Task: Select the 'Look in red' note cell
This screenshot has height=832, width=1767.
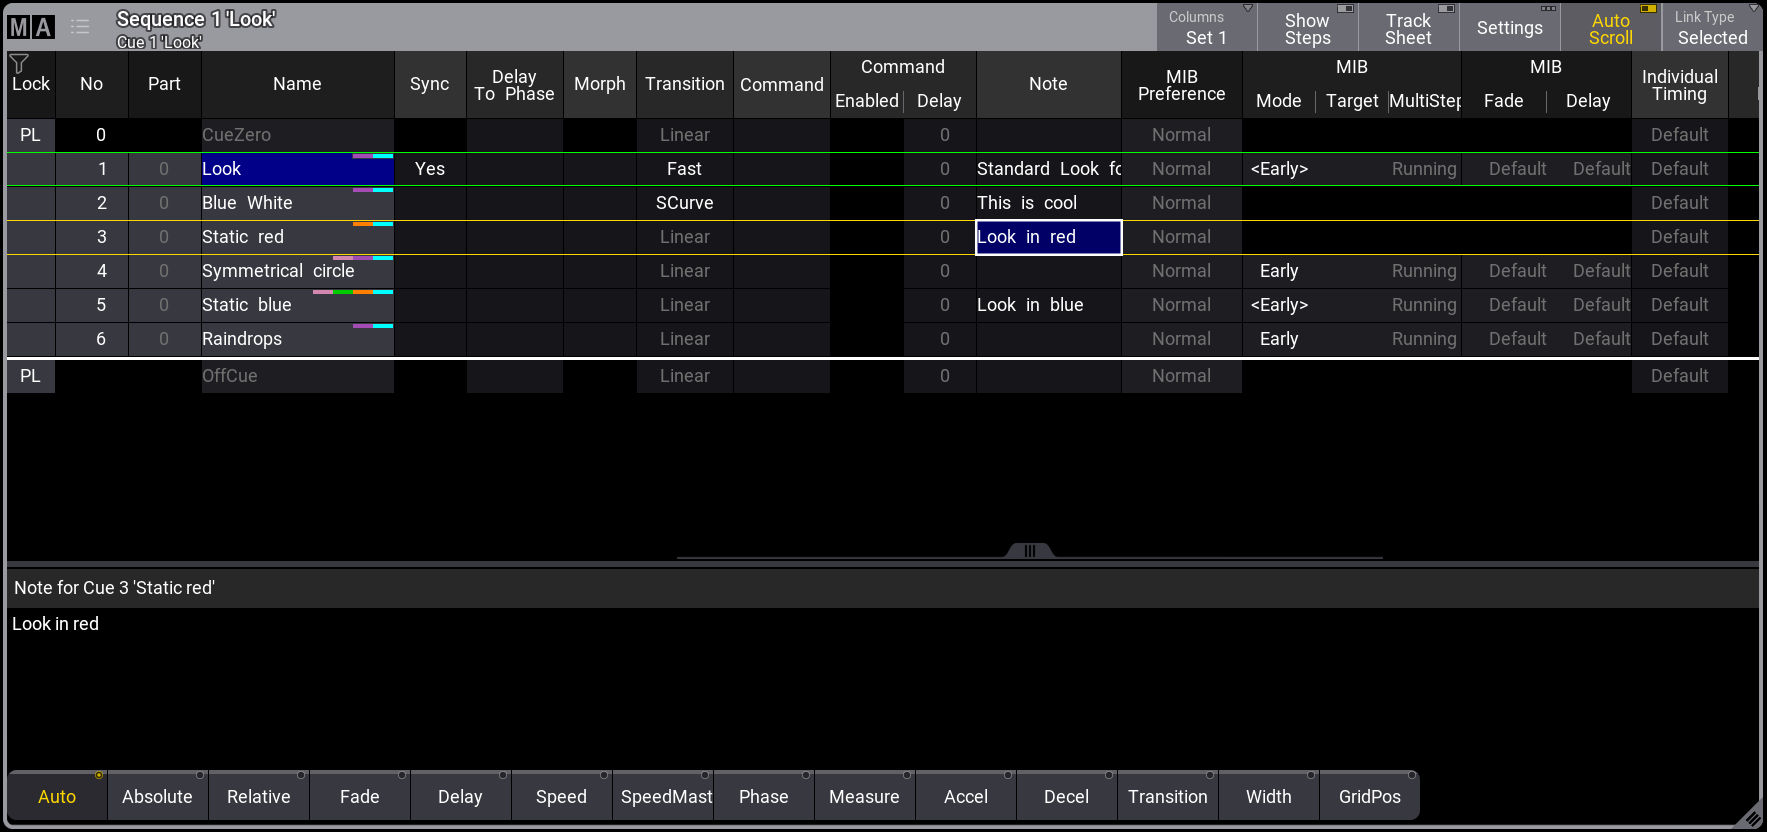Action: [1047, 237]
